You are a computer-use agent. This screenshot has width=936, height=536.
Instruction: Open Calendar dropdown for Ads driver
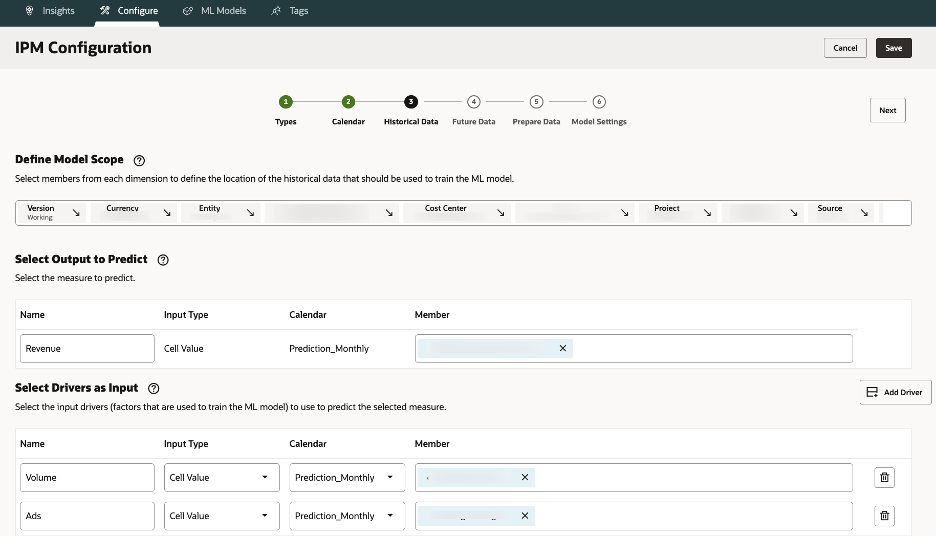click(x=348, y=516)
